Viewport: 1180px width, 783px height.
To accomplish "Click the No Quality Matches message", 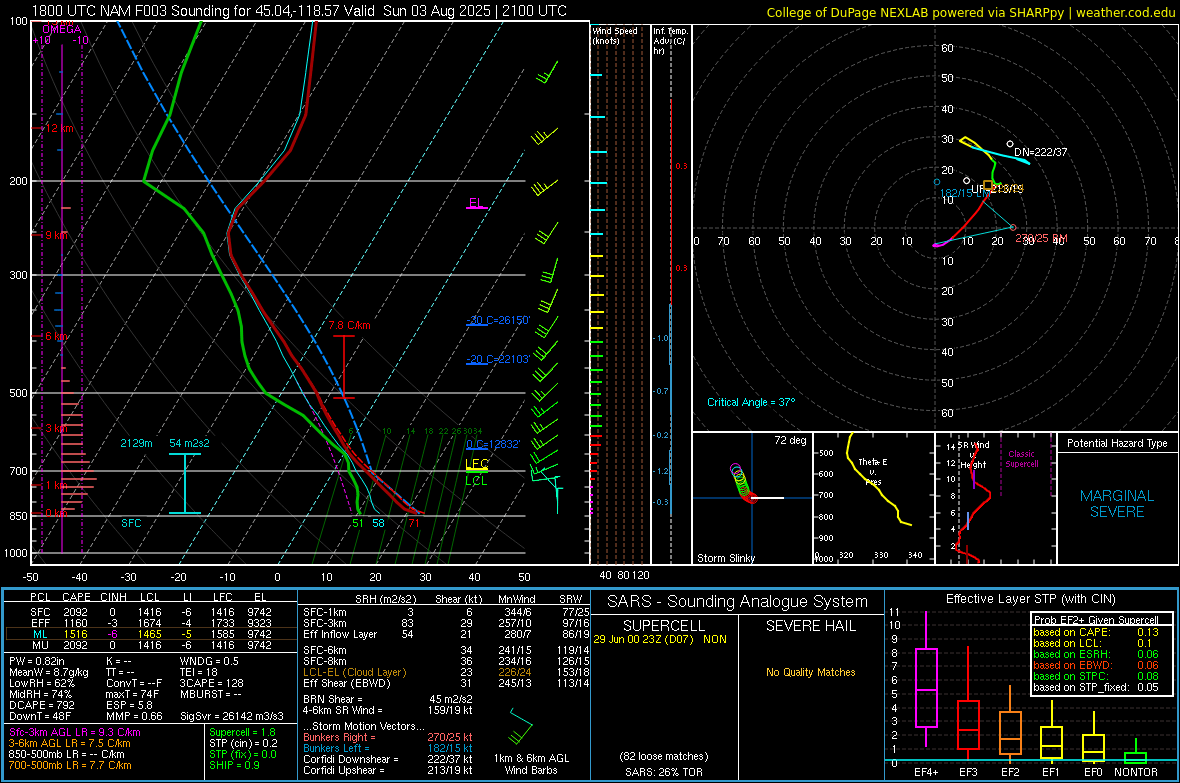I will pos(810,672).
